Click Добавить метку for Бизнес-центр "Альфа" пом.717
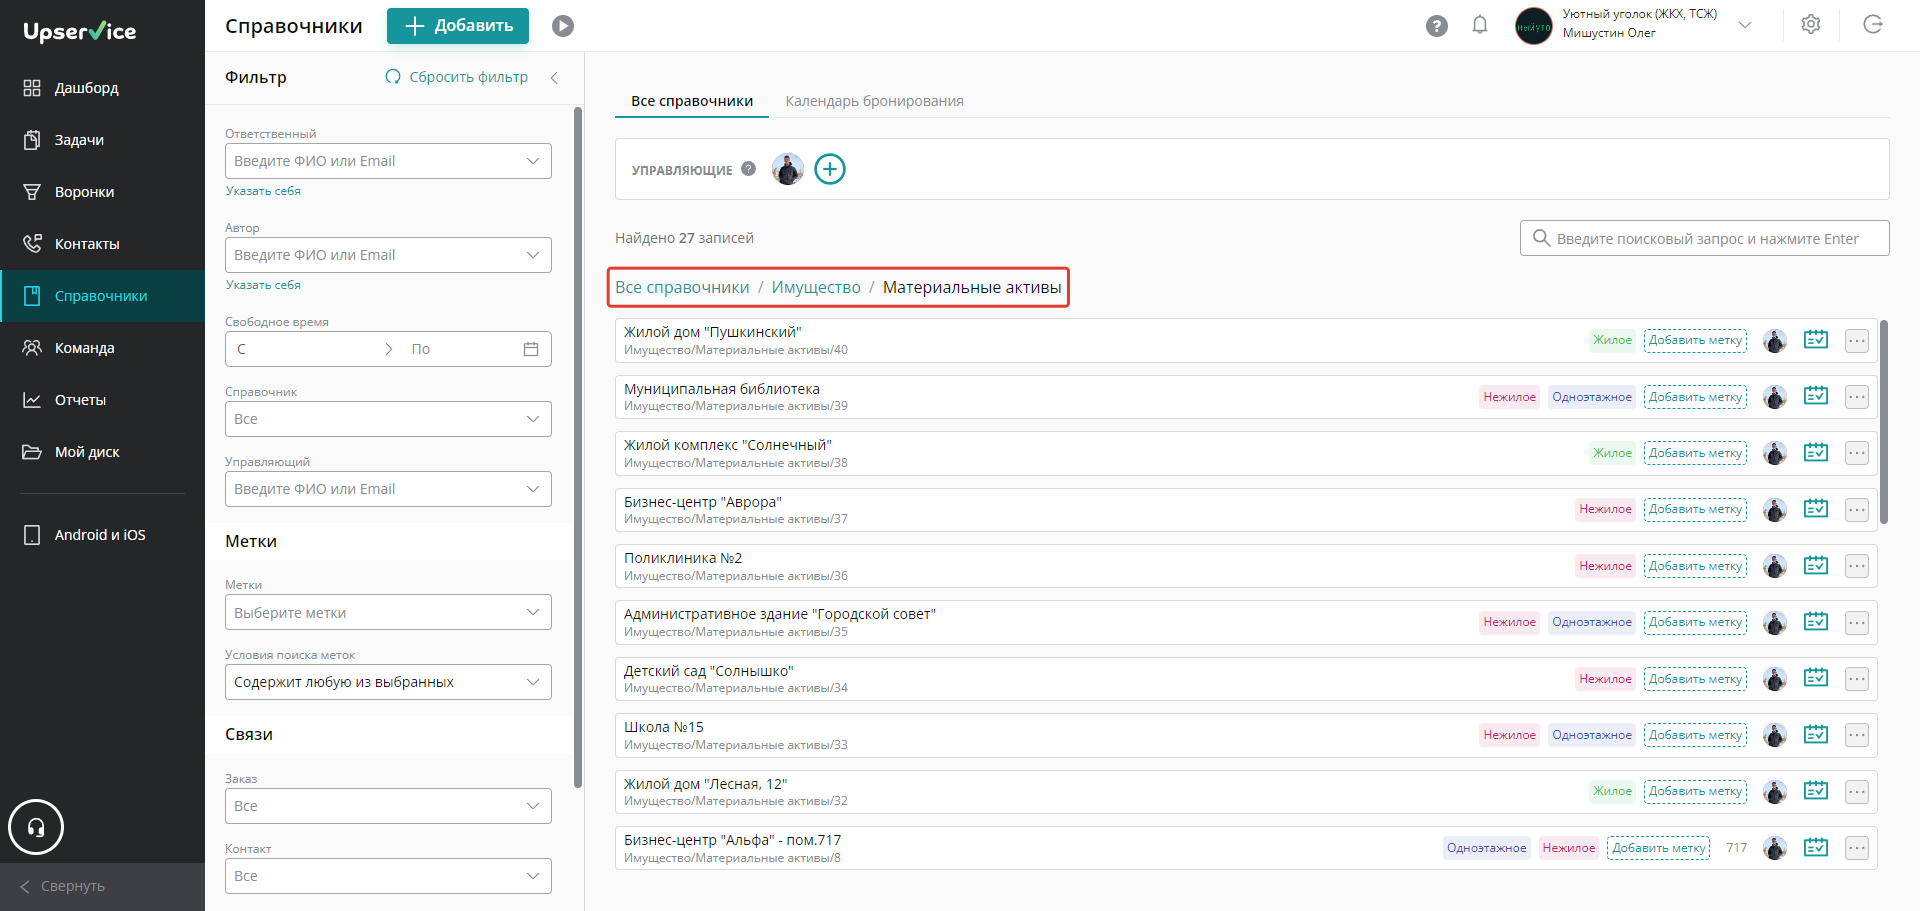The width and height of the screenshot is (1920, 911). click(x=1658, y=848)
